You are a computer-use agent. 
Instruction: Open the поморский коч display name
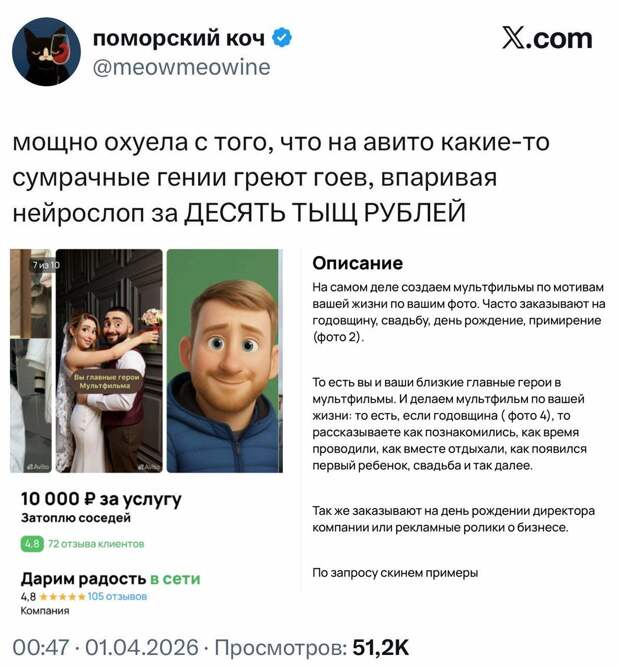click(x=179, y=38)
